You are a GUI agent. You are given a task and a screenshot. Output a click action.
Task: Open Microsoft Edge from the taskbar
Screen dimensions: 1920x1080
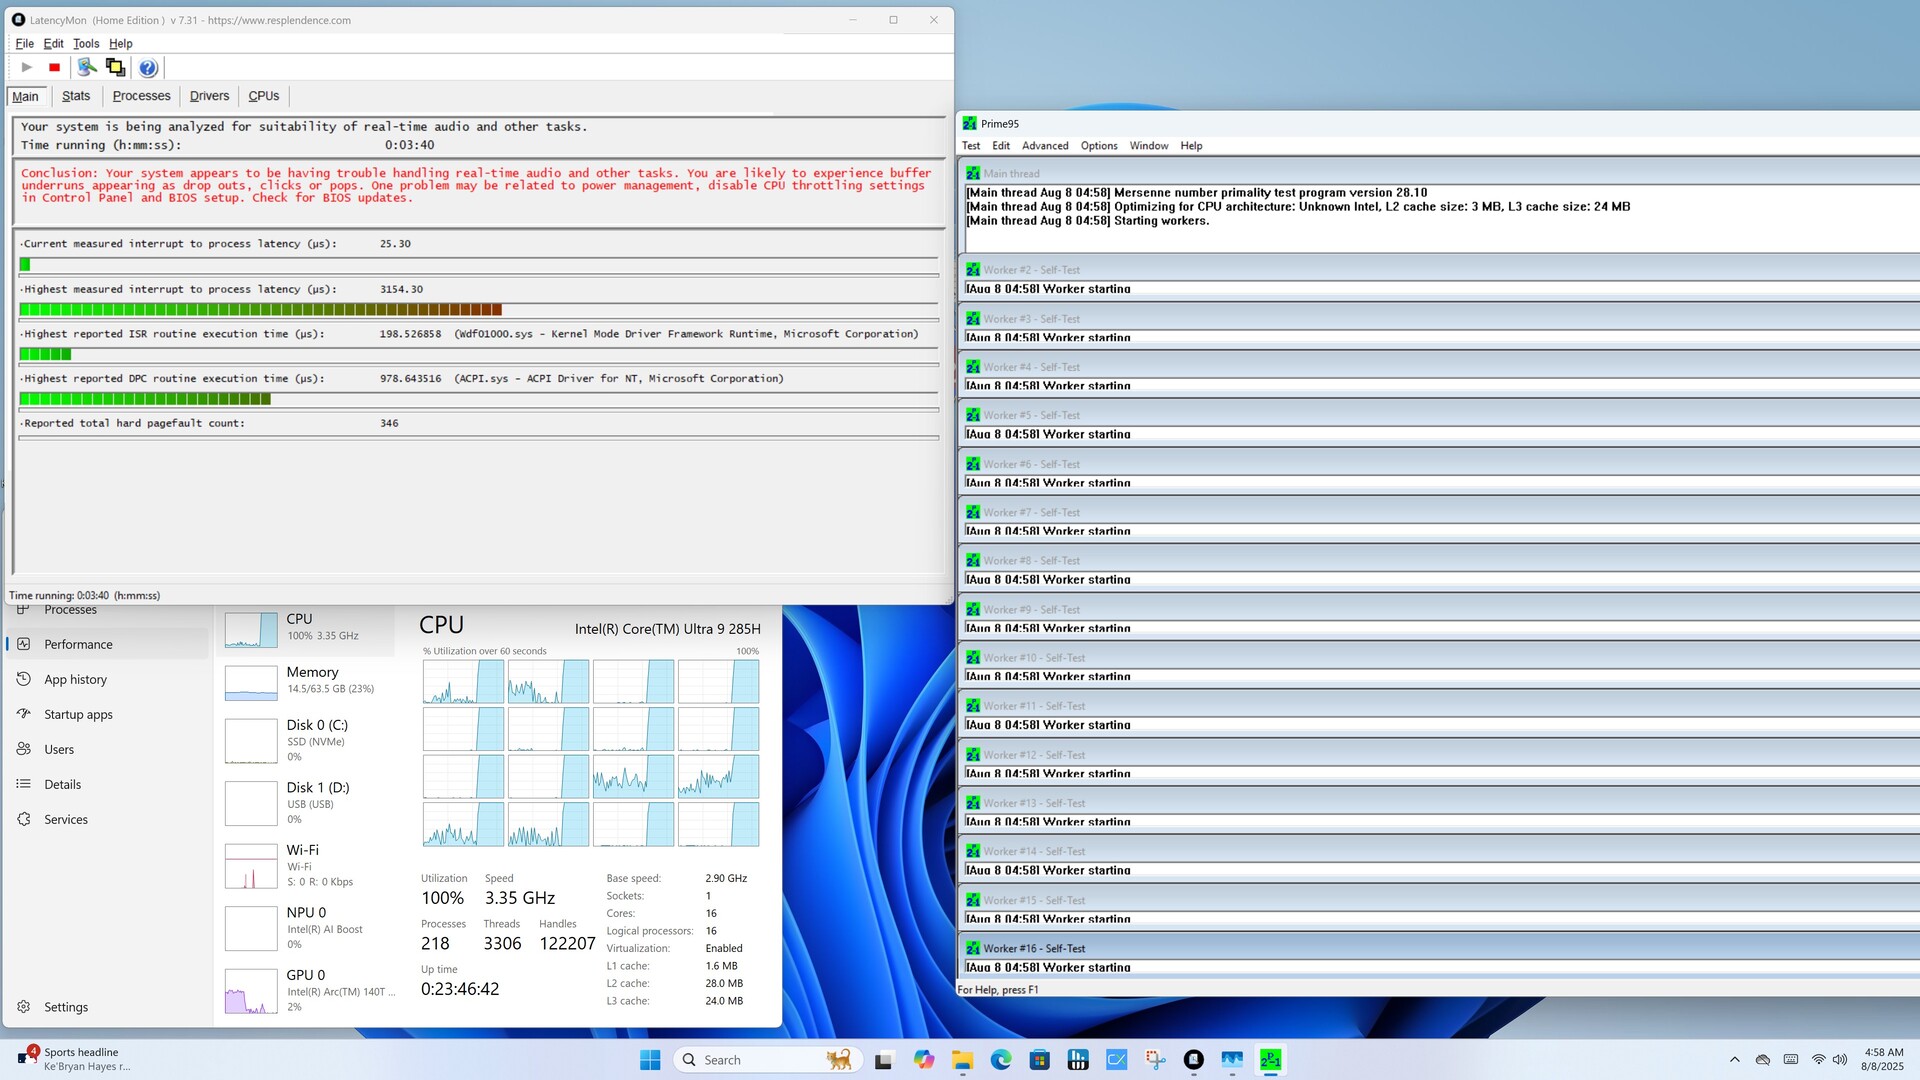pyautogui.click(x=1001, y=1060)
